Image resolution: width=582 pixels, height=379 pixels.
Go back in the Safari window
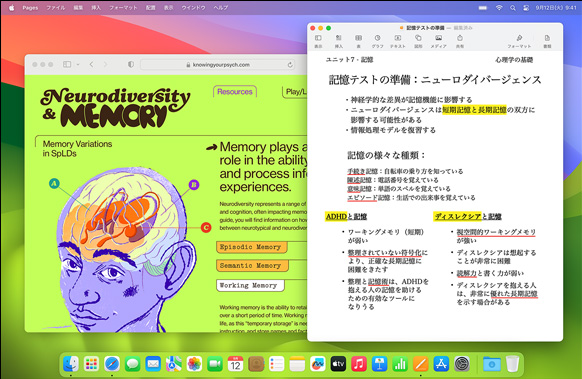[92, 64]
